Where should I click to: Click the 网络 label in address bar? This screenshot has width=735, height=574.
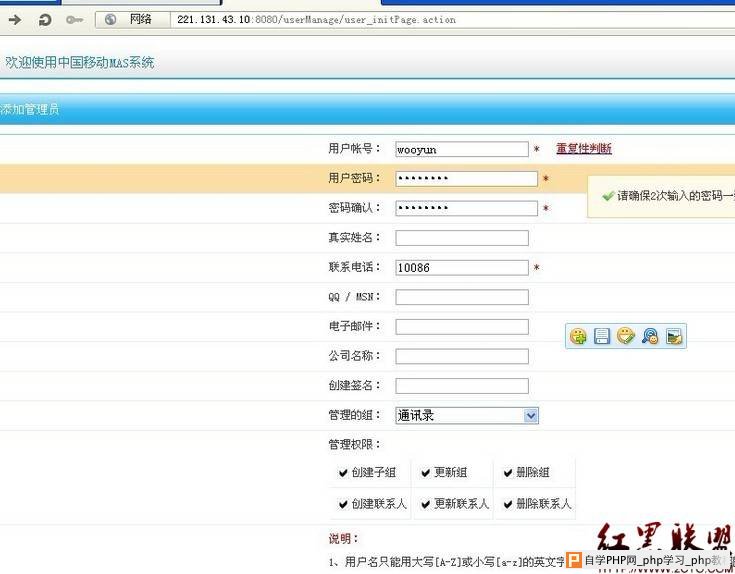pyautogui.click(x=141, y=19)
